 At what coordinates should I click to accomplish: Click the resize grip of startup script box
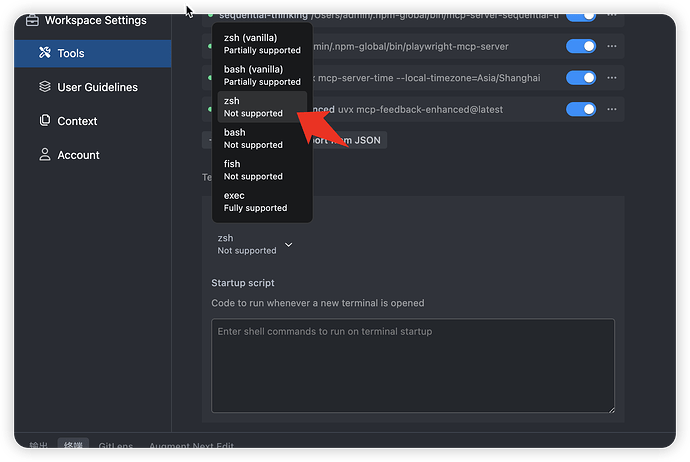611,409
